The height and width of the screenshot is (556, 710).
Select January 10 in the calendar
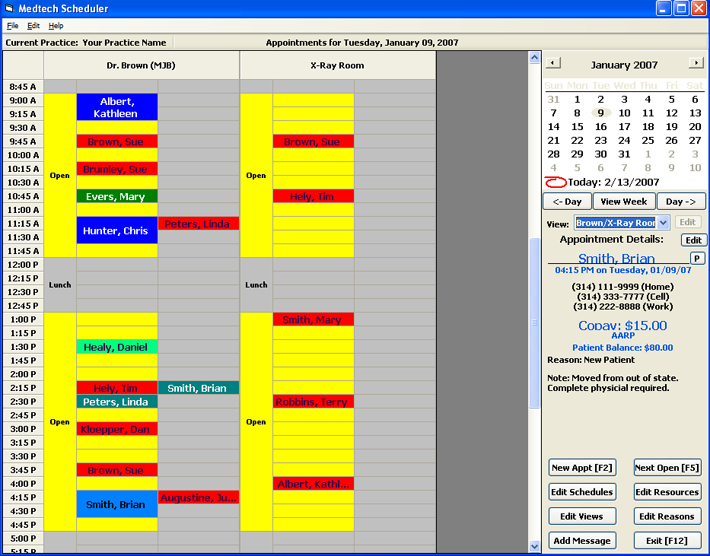click(x=624, y=113)
